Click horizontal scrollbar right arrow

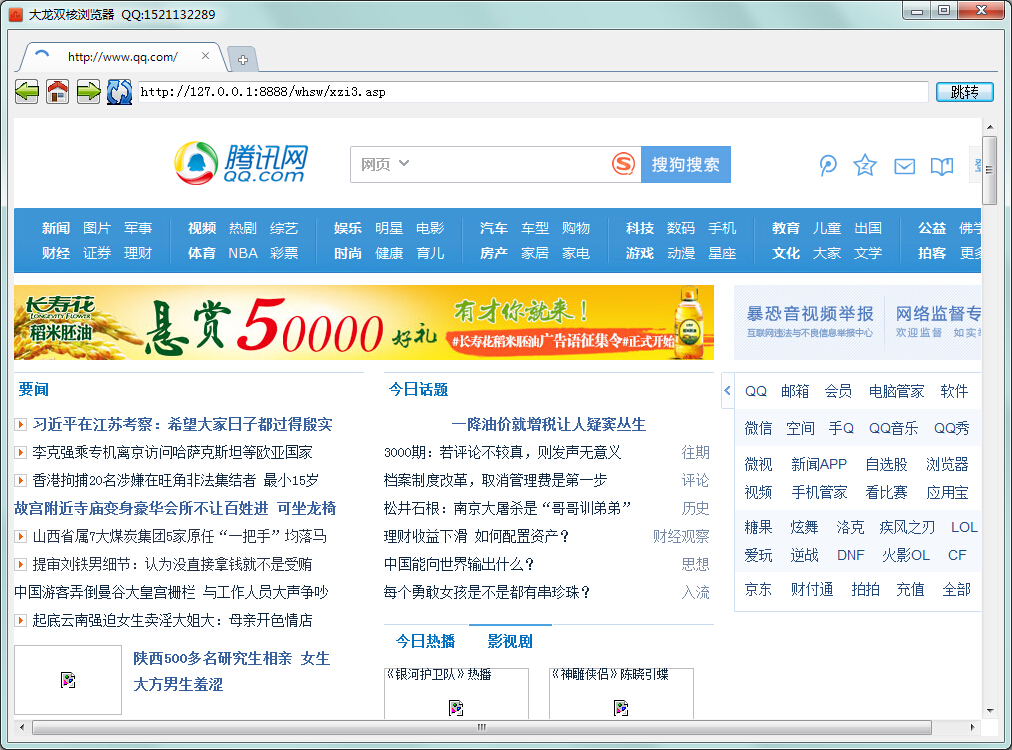(x=973, y=727)
